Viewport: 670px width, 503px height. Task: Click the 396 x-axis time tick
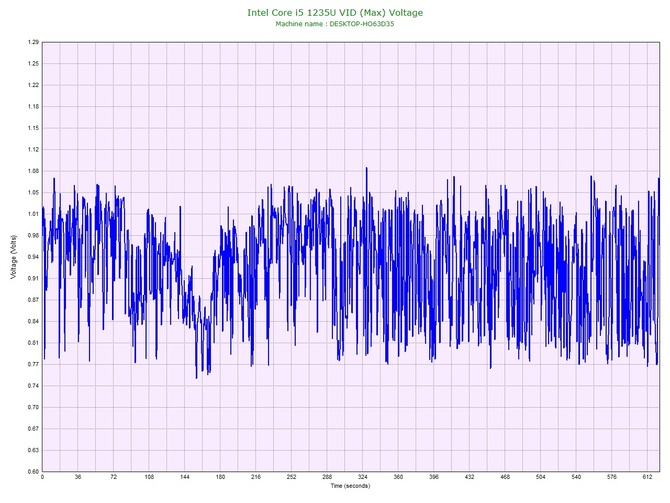[x=434, y=477]
